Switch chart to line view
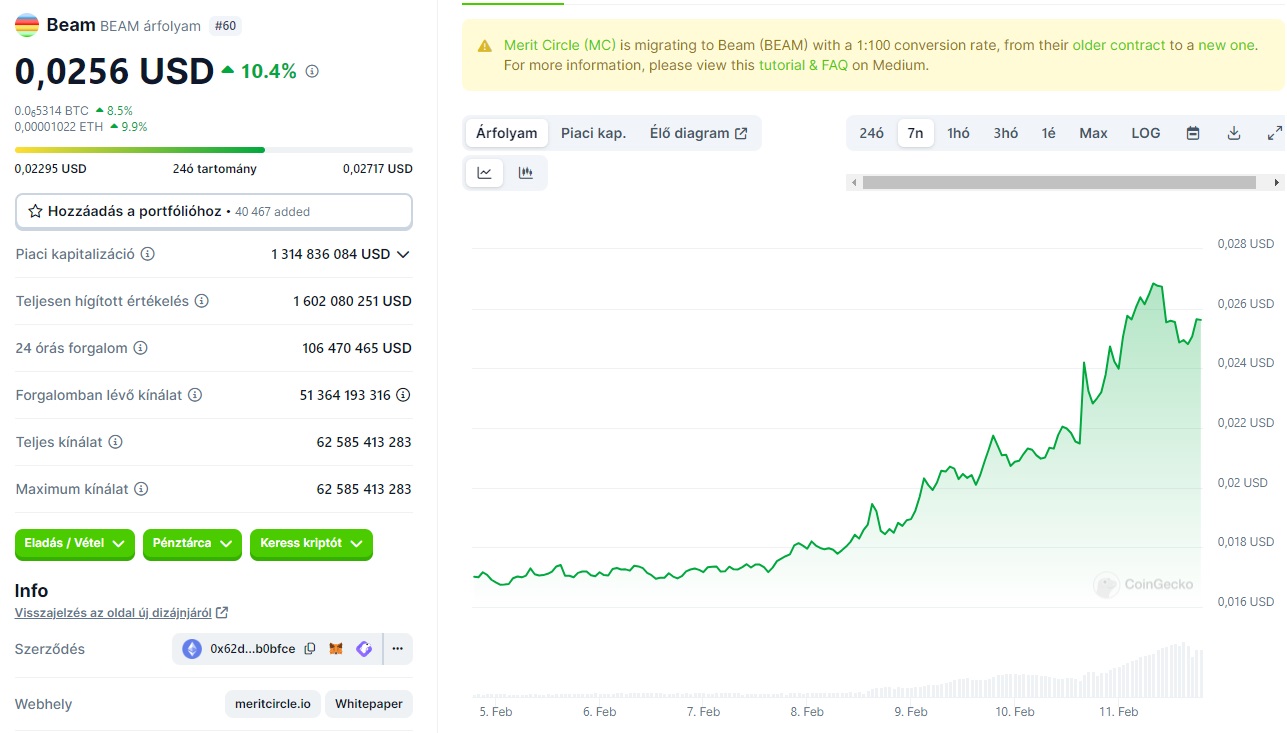 click(x=485, y=173)
